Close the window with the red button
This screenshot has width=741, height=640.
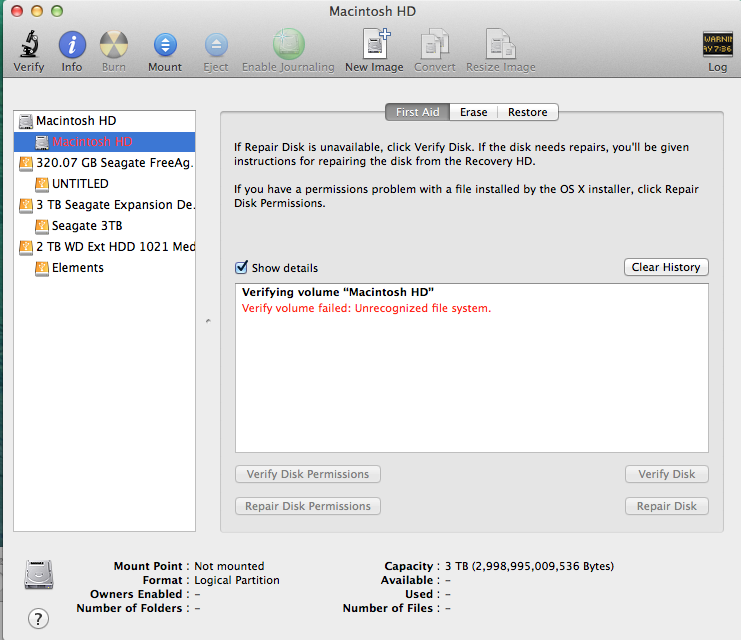point(17,11)
